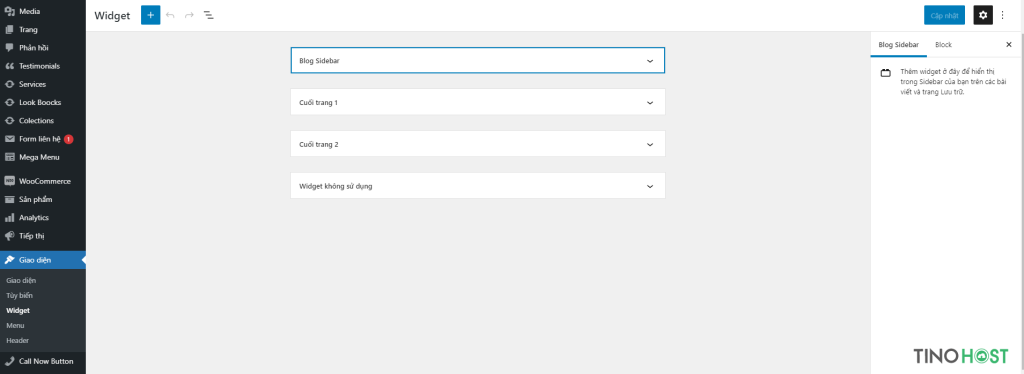Open Menu submenu item
The image size is (1024, 374).
click(15, 326)
